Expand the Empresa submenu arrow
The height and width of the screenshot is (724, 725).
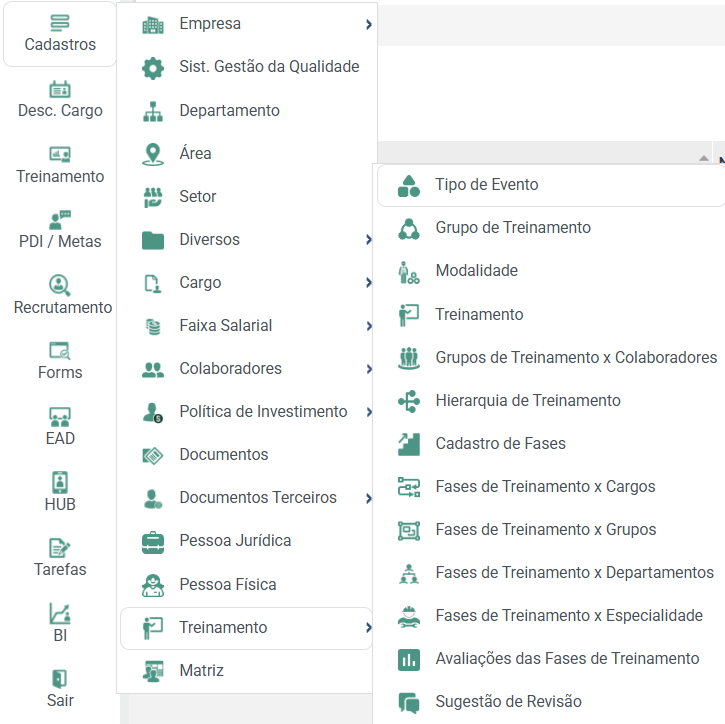(369, 24)
